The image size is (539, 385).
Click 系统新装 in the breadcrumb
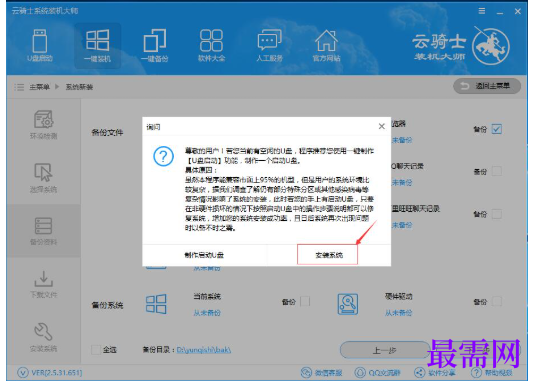tap(79, 87)
